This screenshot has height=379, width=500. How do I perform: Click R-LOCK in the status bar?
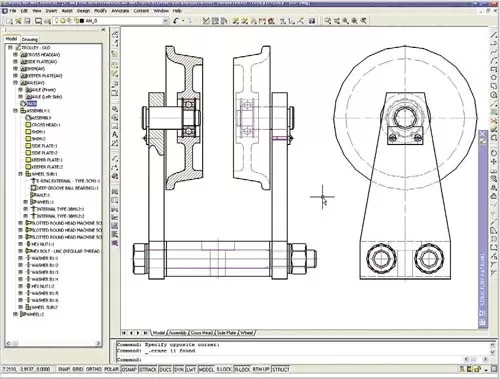click(242, 369)
